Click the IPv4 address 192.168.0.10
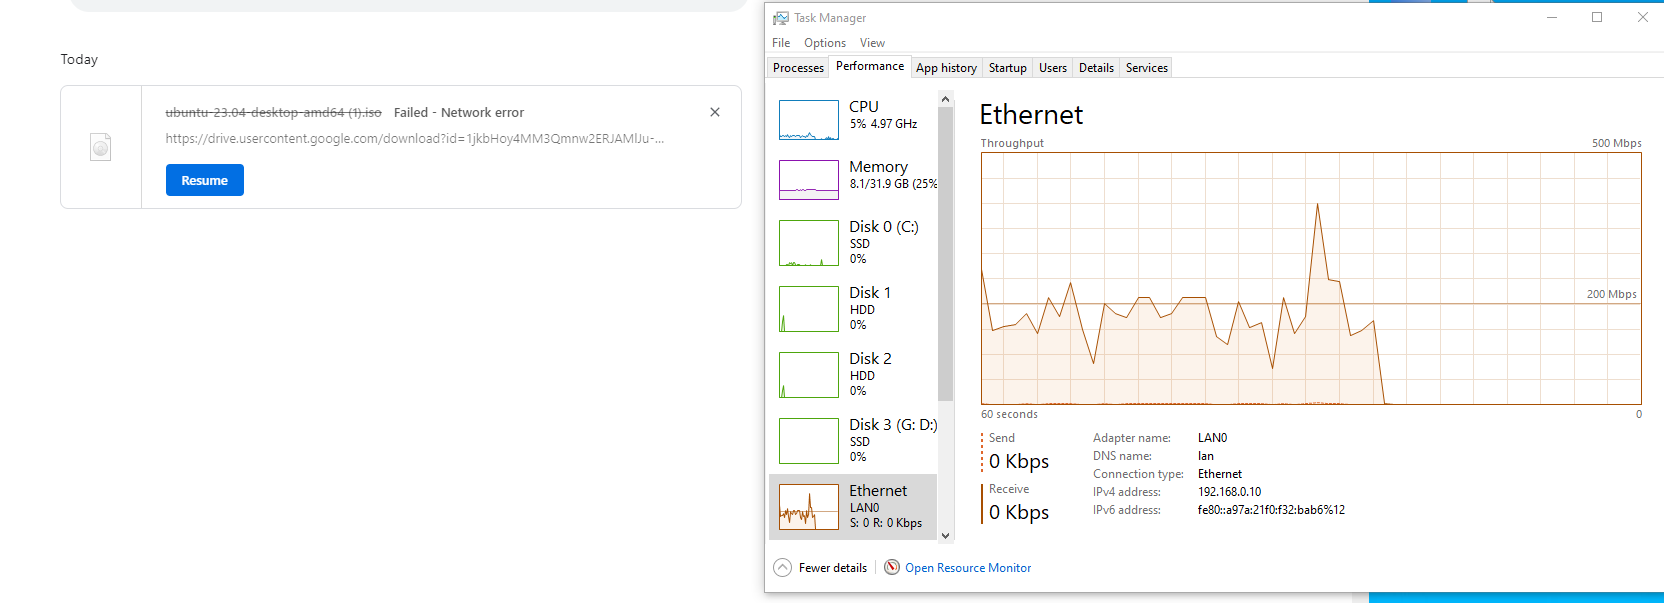The image size is (1664, 603). click(x=1230, y=492)
